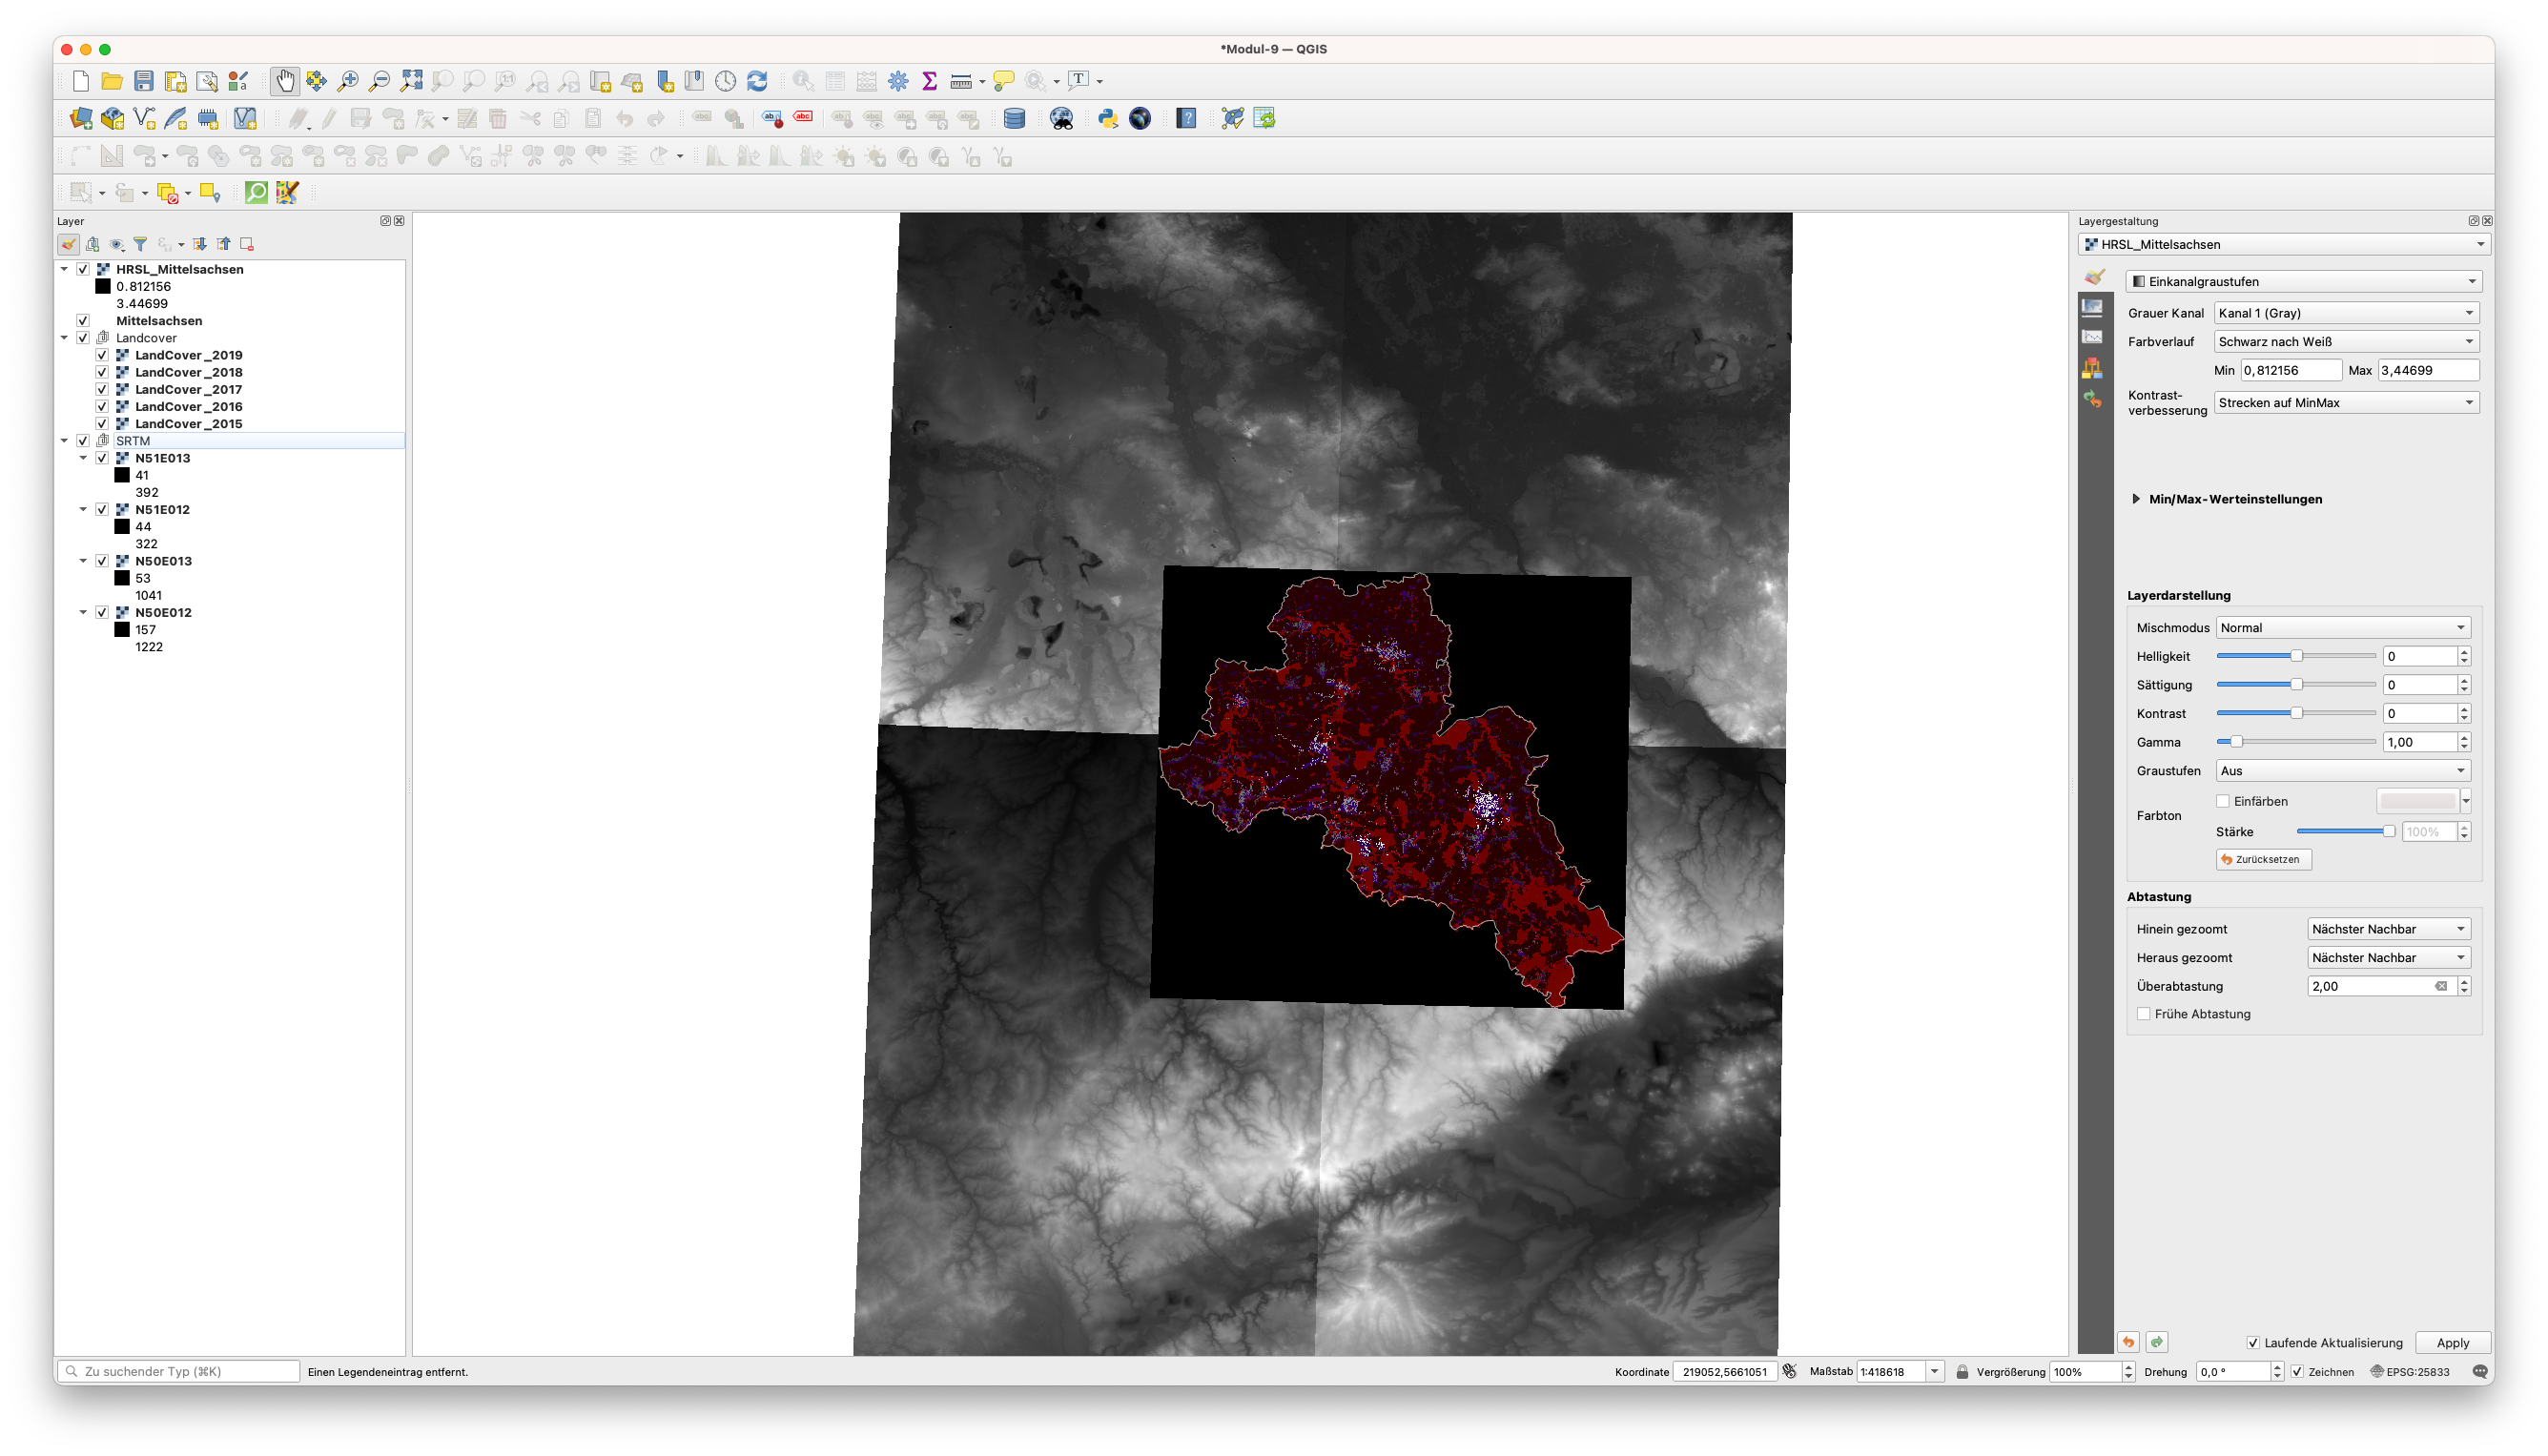Viewport: 2548px width, 1456px height.
Task: Toggle the SRTM group checkbox
Action: click(x=83, y=441)
